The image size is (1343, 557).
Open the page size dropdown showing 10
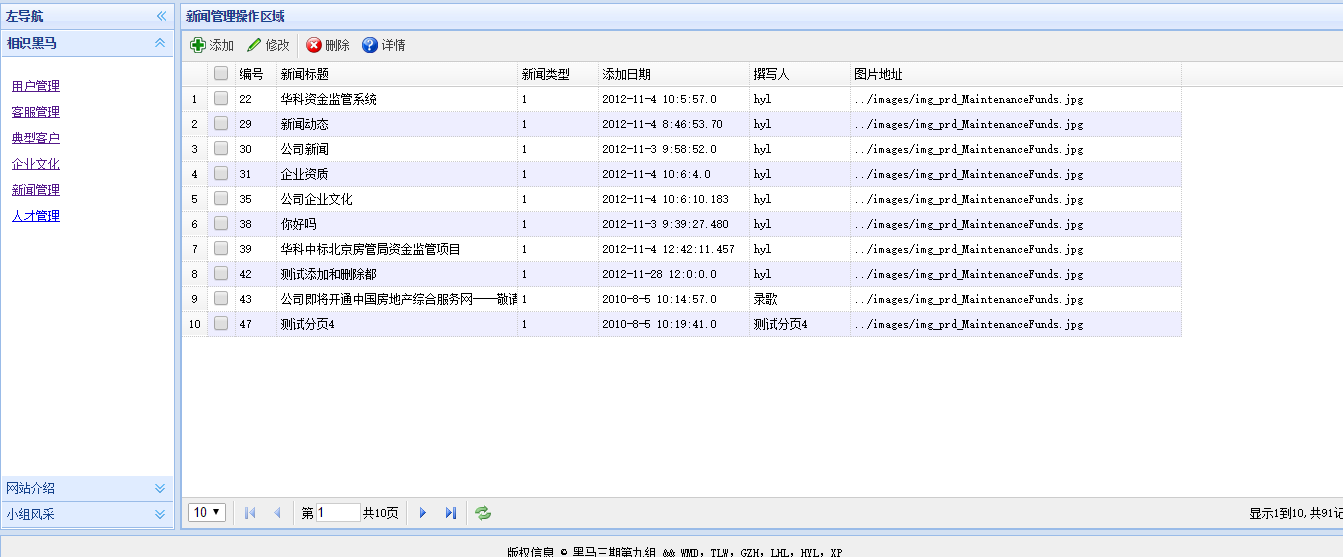click(x=207, y=512)
